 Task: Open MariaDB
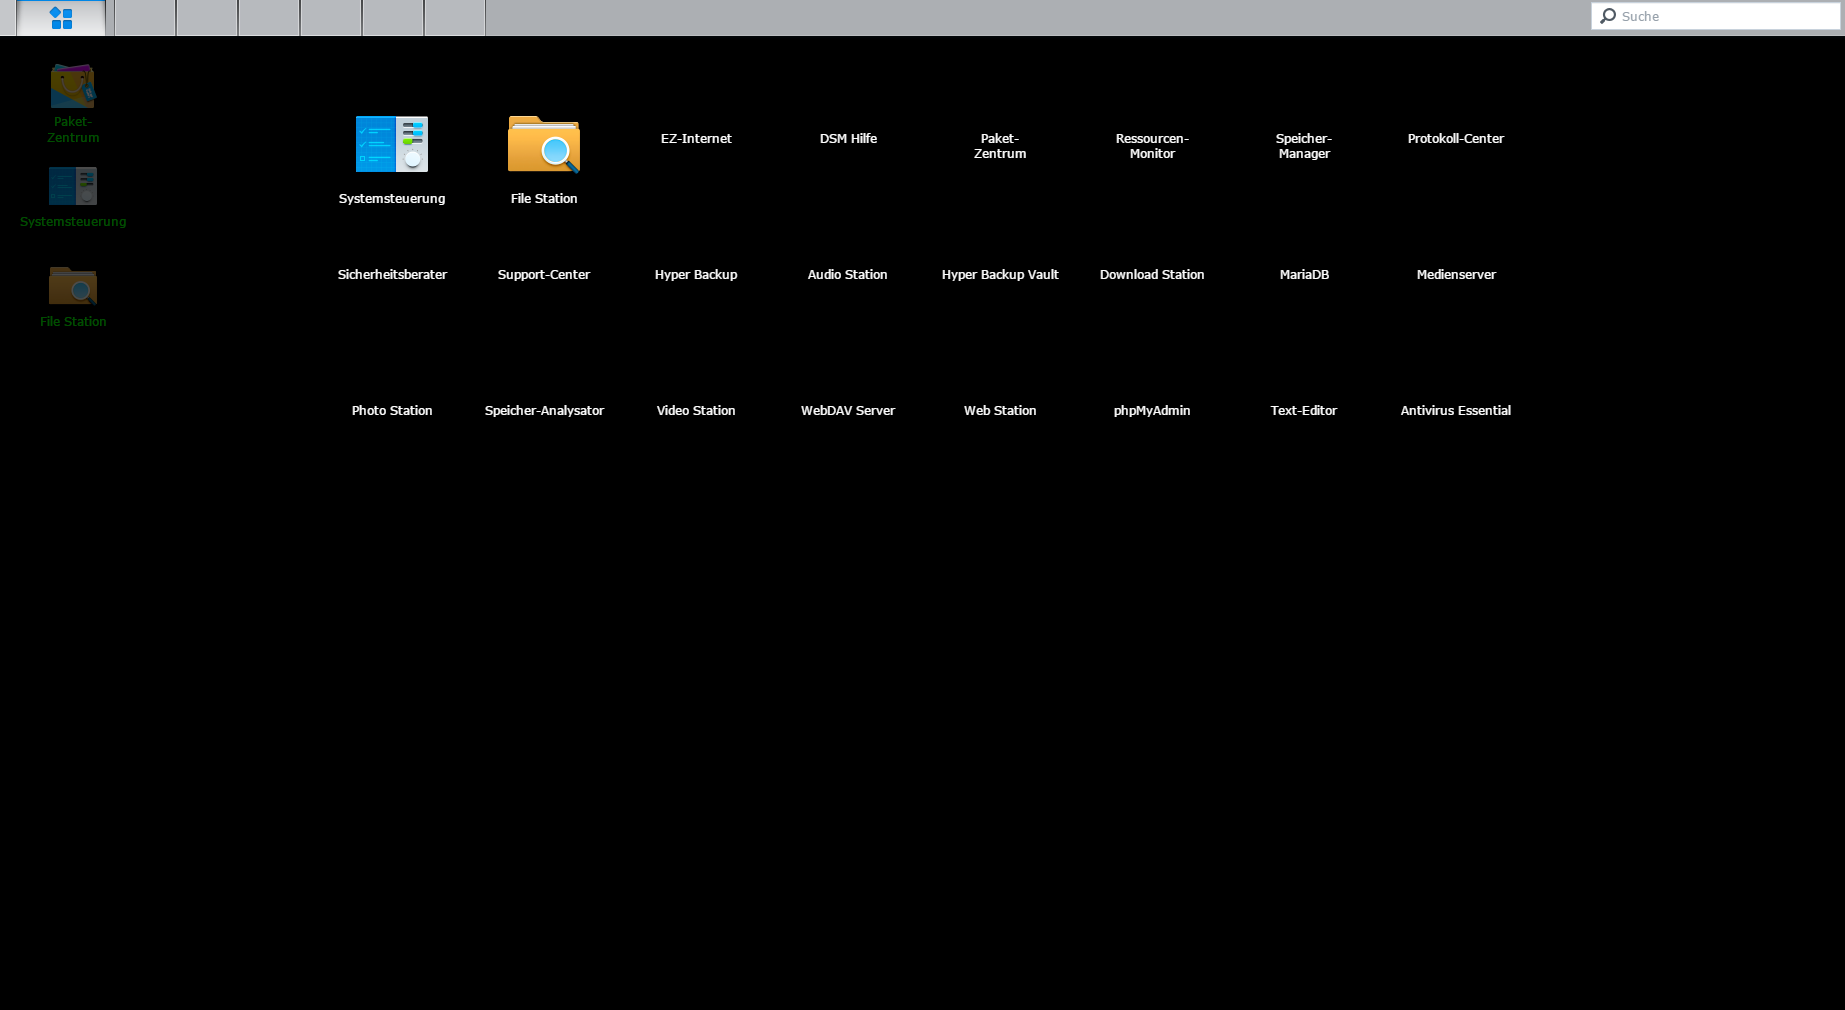pyautogui.click(x=1304, y=275)
